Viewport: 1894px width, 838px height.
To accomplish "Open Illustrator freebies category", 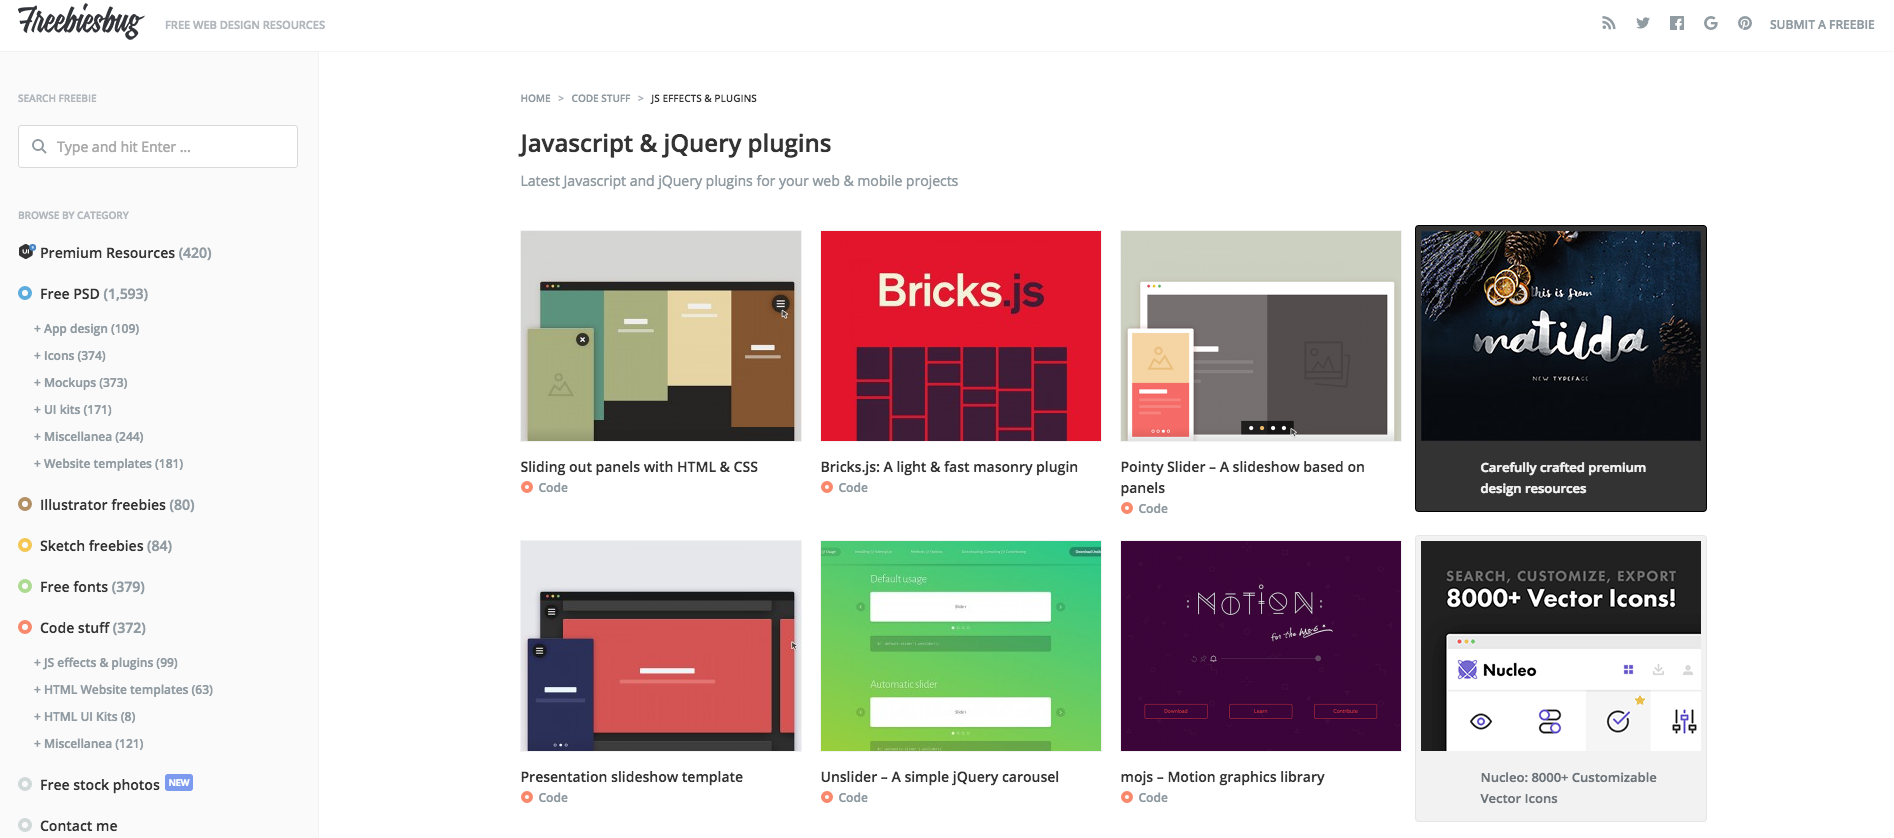I will tap(117, 505).
